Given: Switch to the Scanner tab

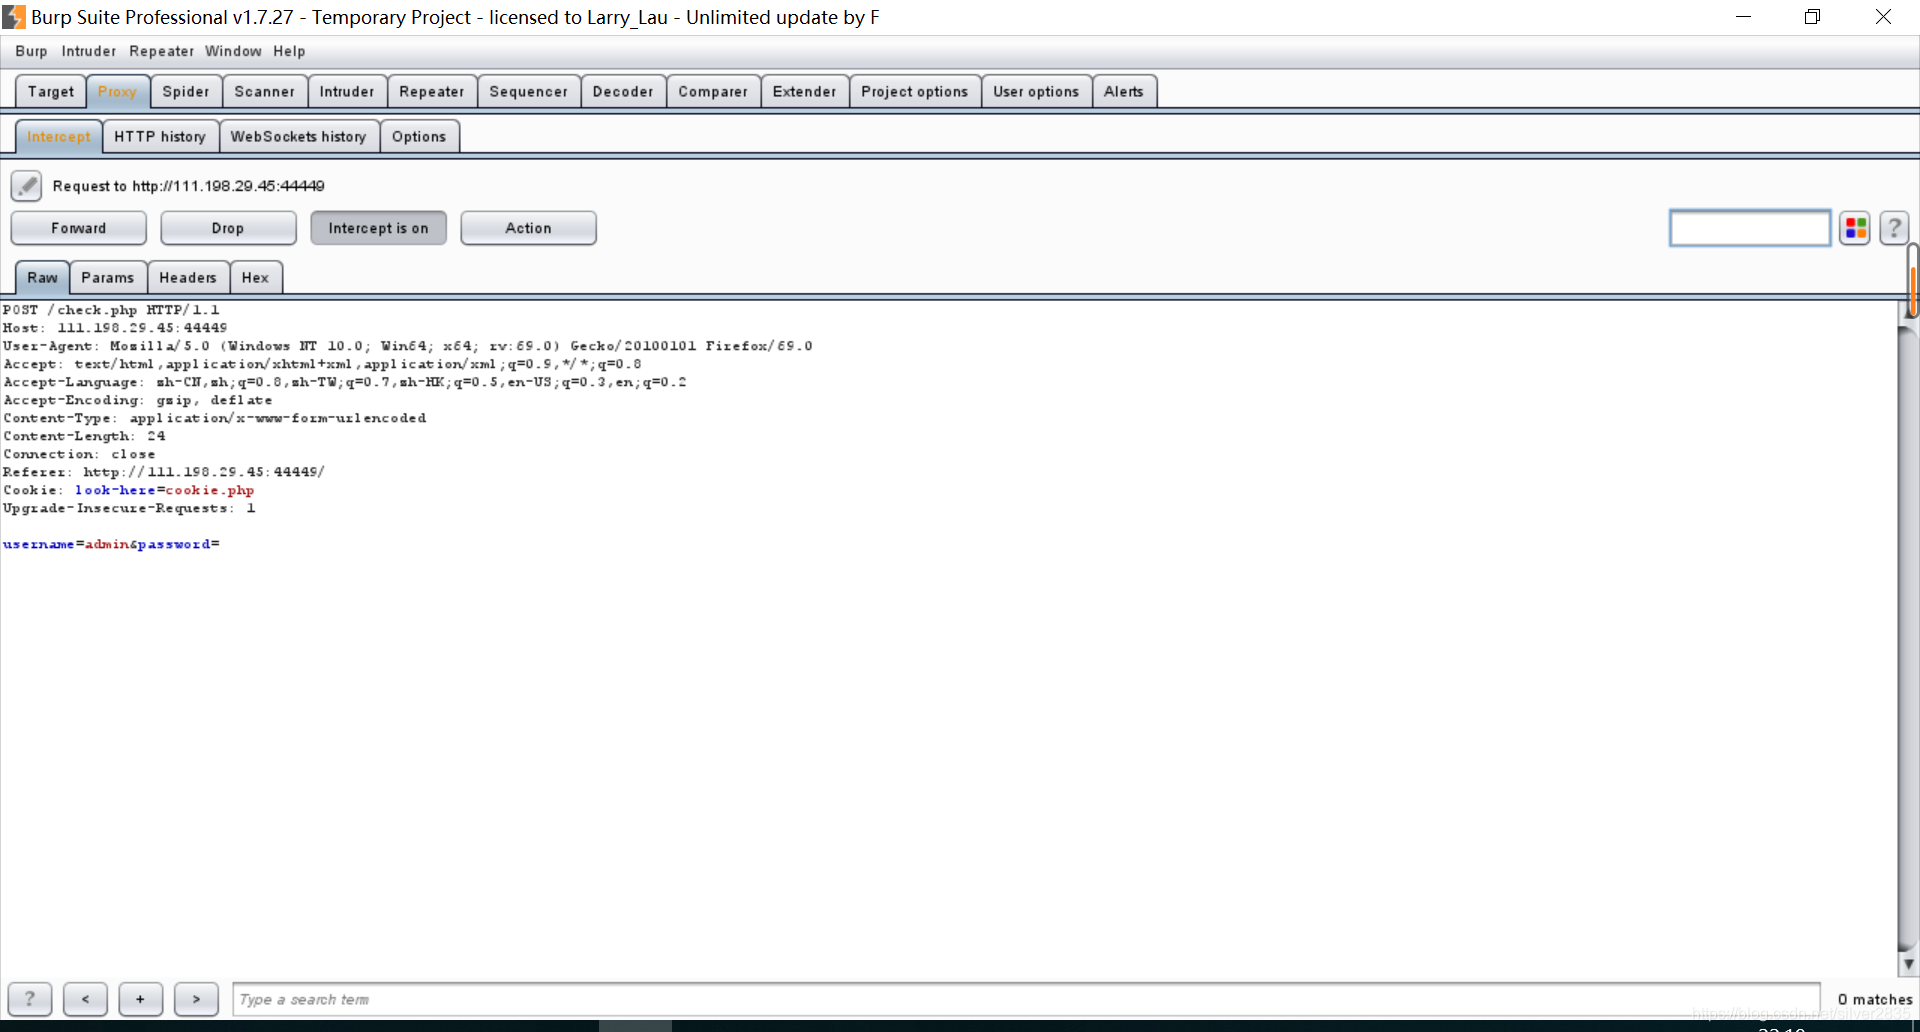Looking at the screenshot, I should (265, 91).
